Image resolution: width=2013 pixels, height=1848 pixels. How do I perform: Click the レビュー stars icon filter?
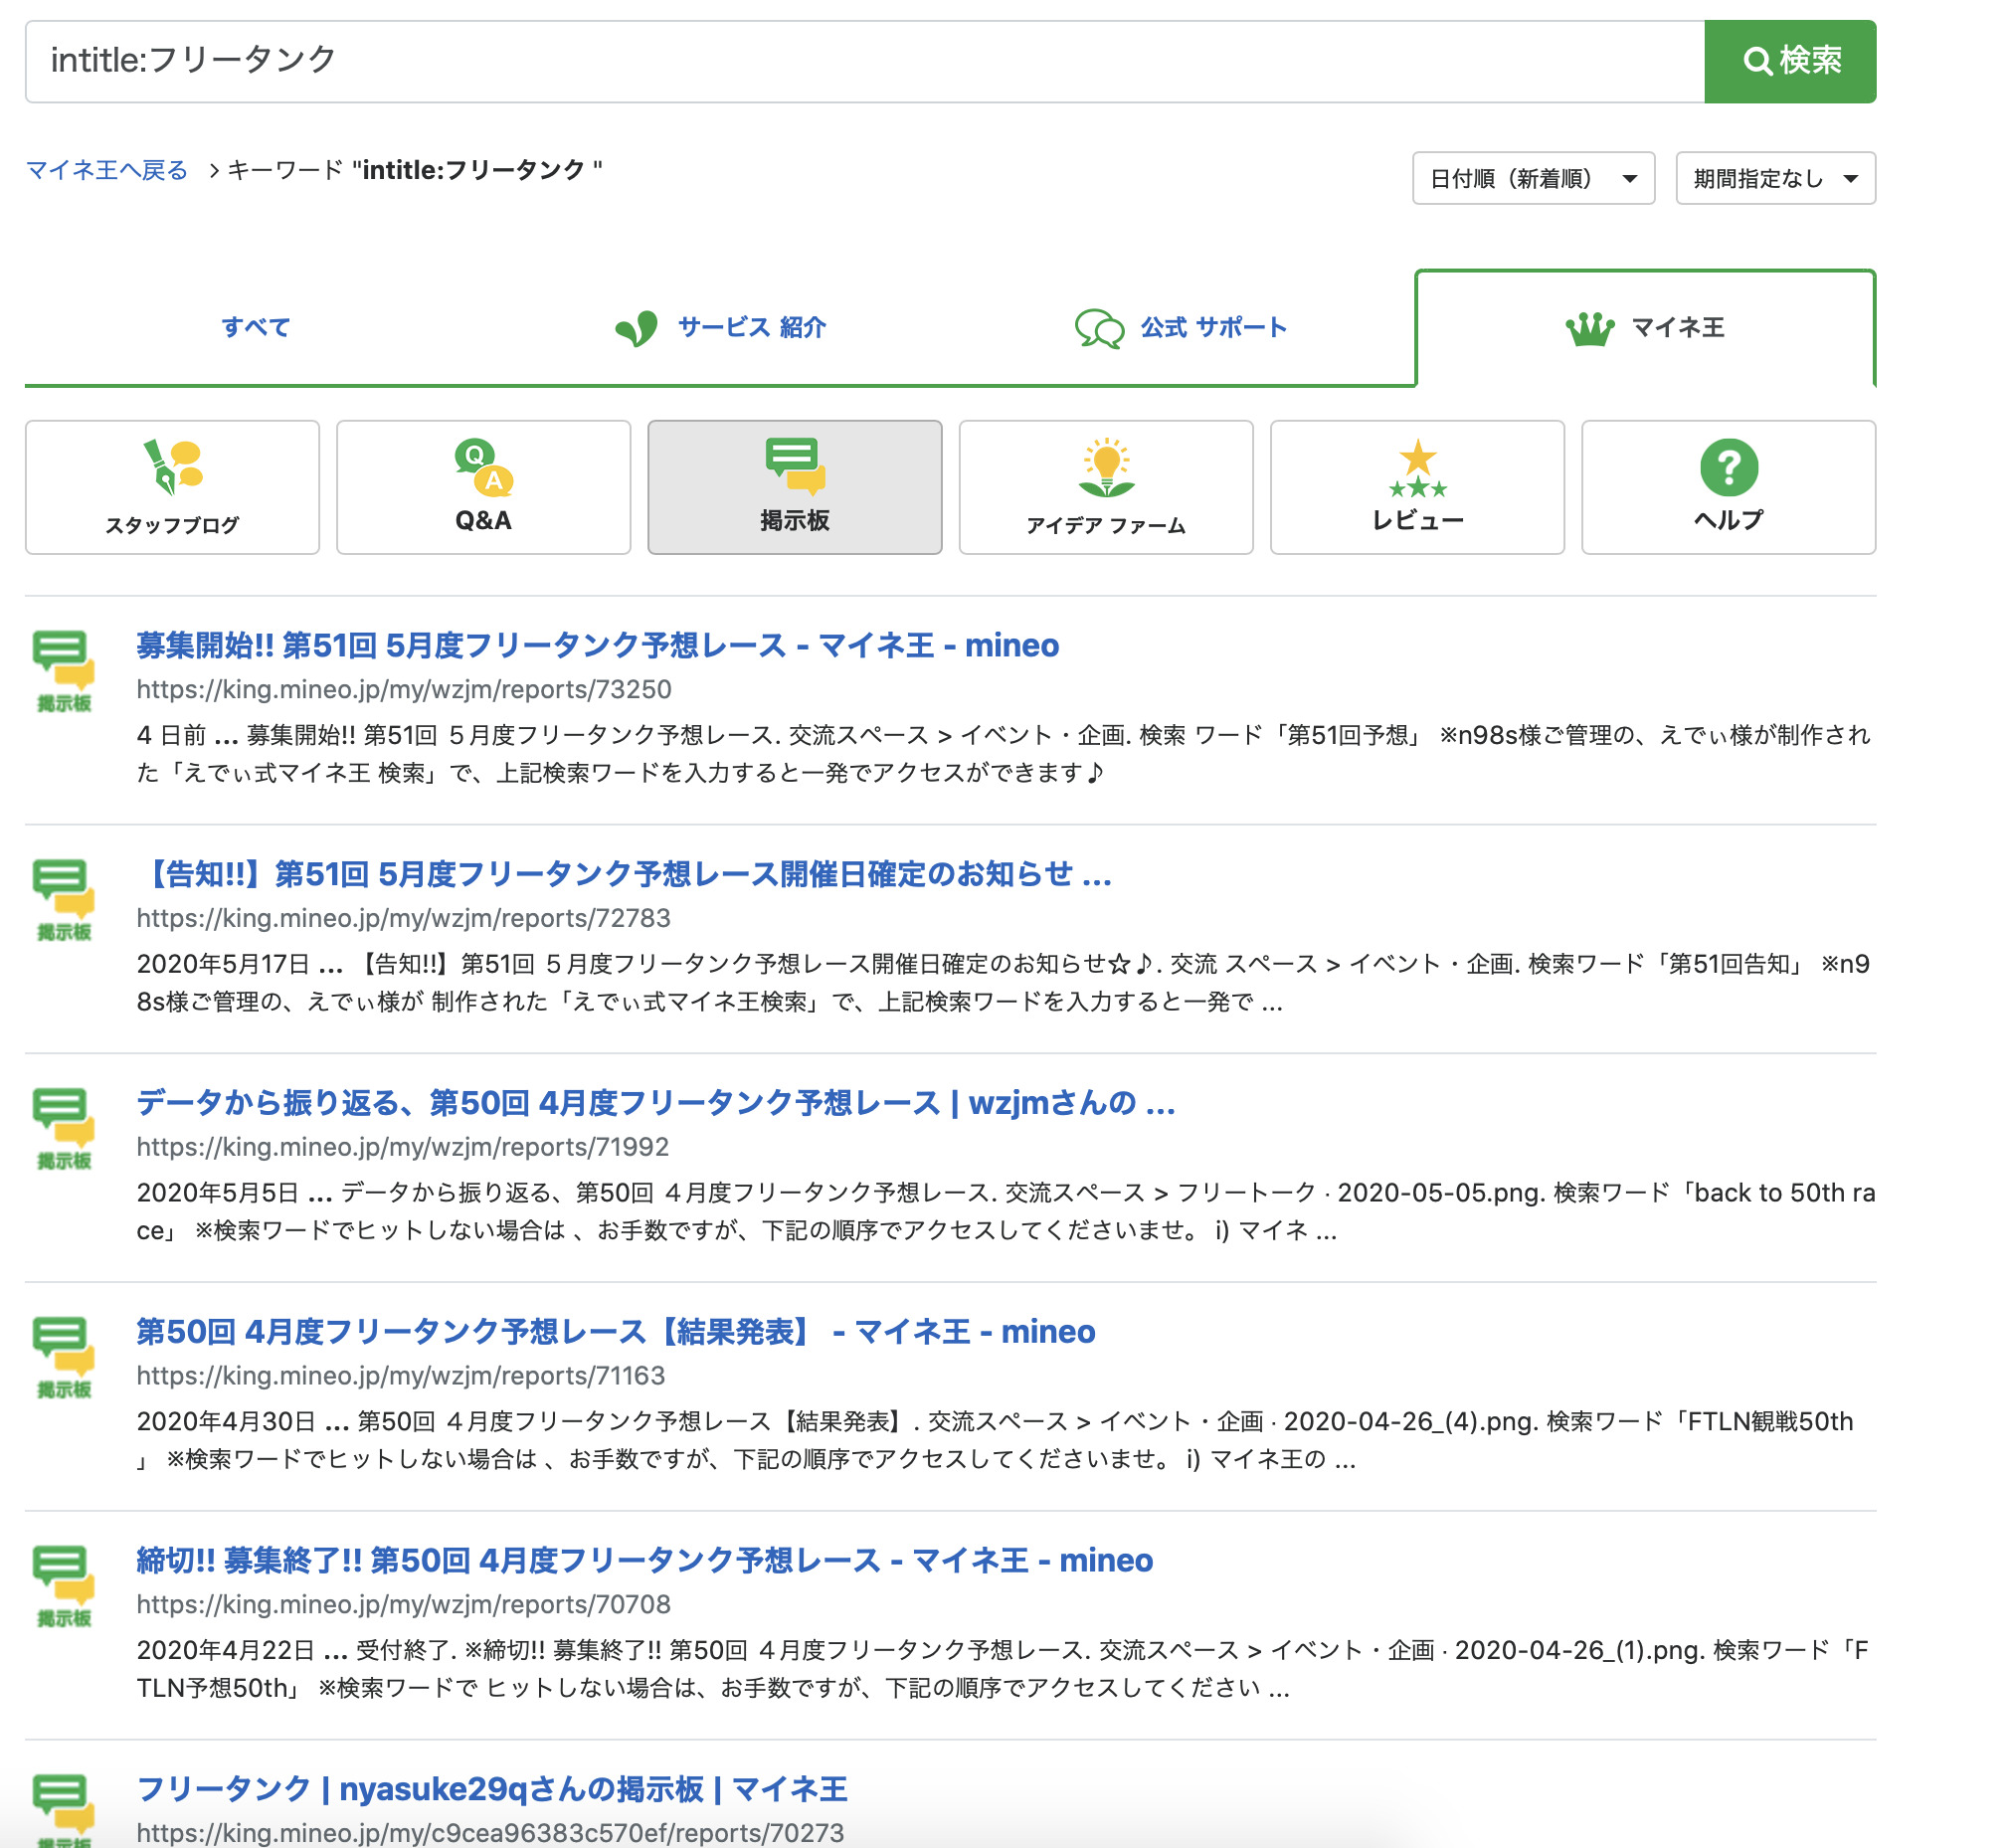point(1416,487)
